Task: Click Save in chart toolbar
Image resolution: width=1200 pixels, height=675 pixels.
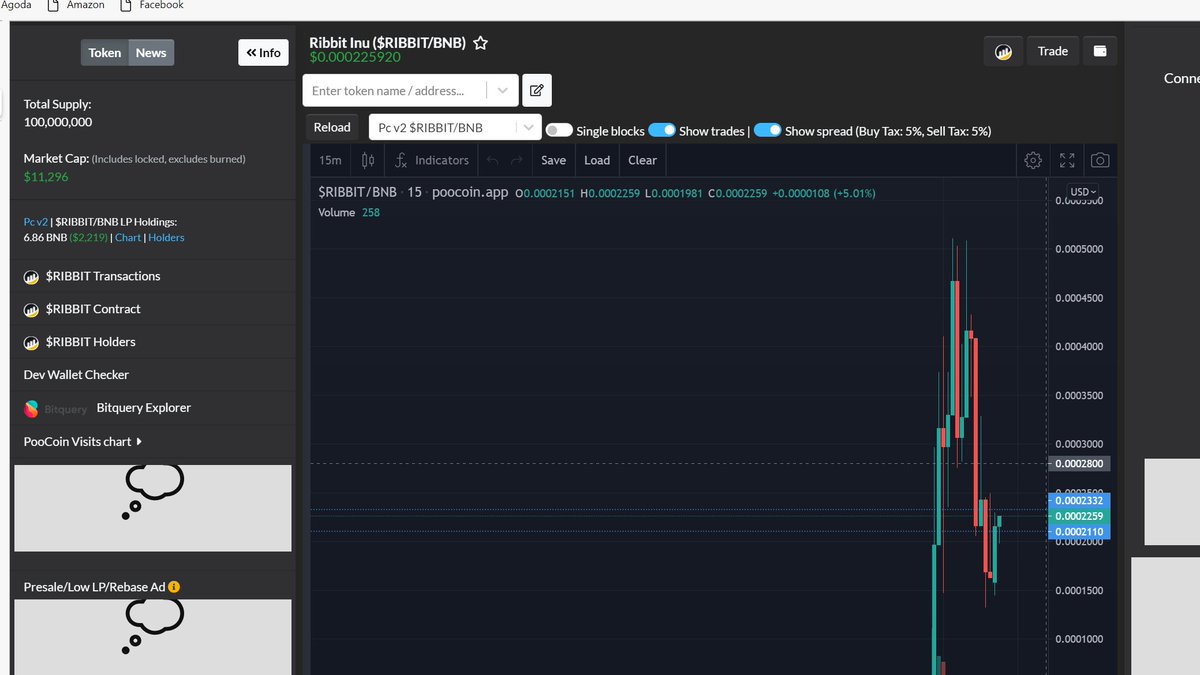Action: click(553, 160)
